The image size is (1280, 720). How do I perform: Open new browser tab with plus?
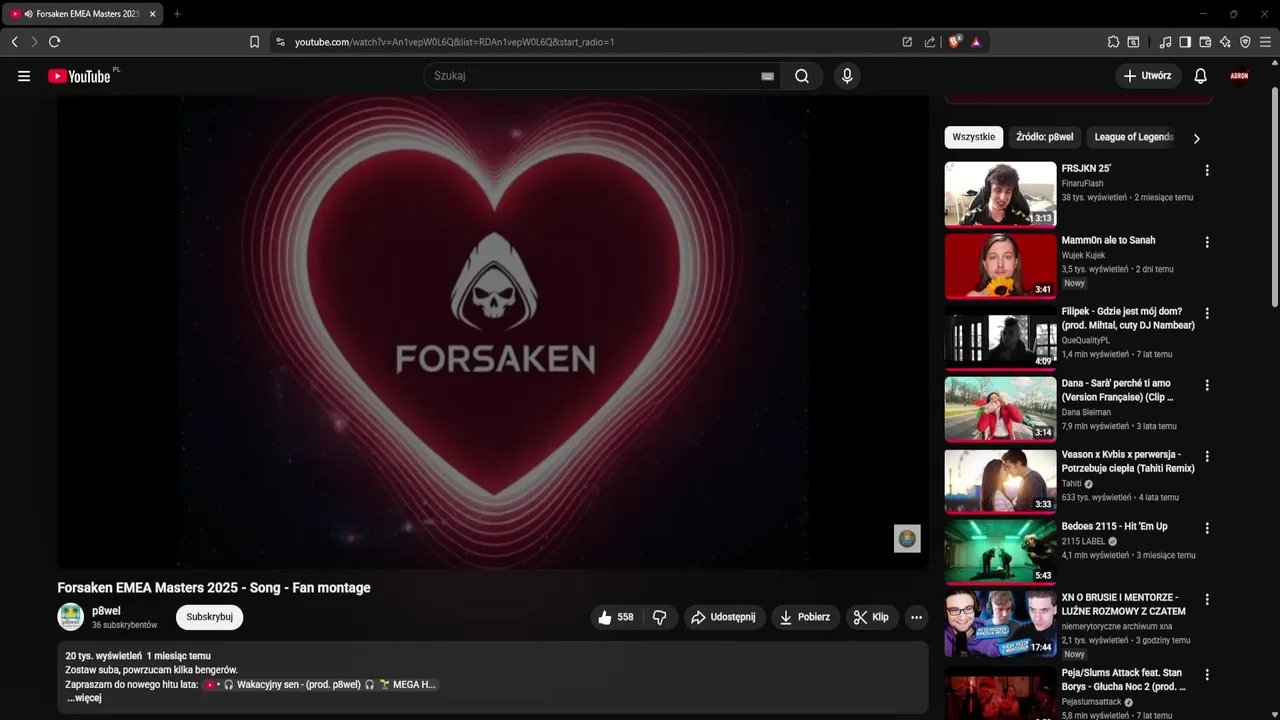tap(177, 14)
